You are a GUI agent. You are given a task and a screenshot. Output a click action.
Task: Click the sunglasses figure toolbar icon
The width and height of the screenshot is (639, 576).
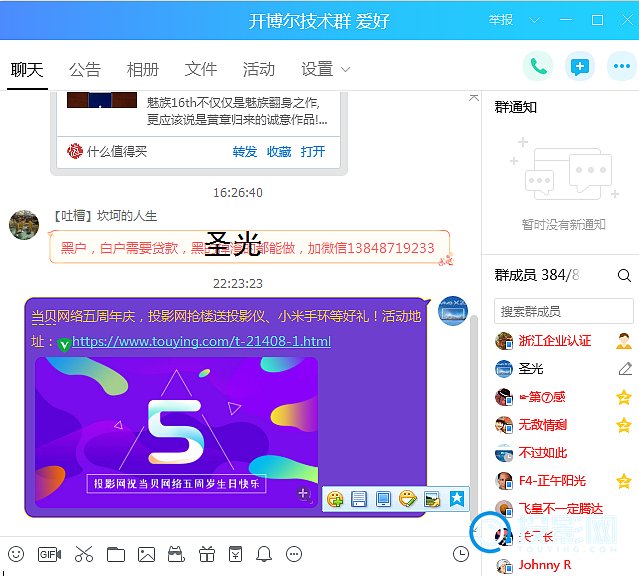[x=176, y=554]
